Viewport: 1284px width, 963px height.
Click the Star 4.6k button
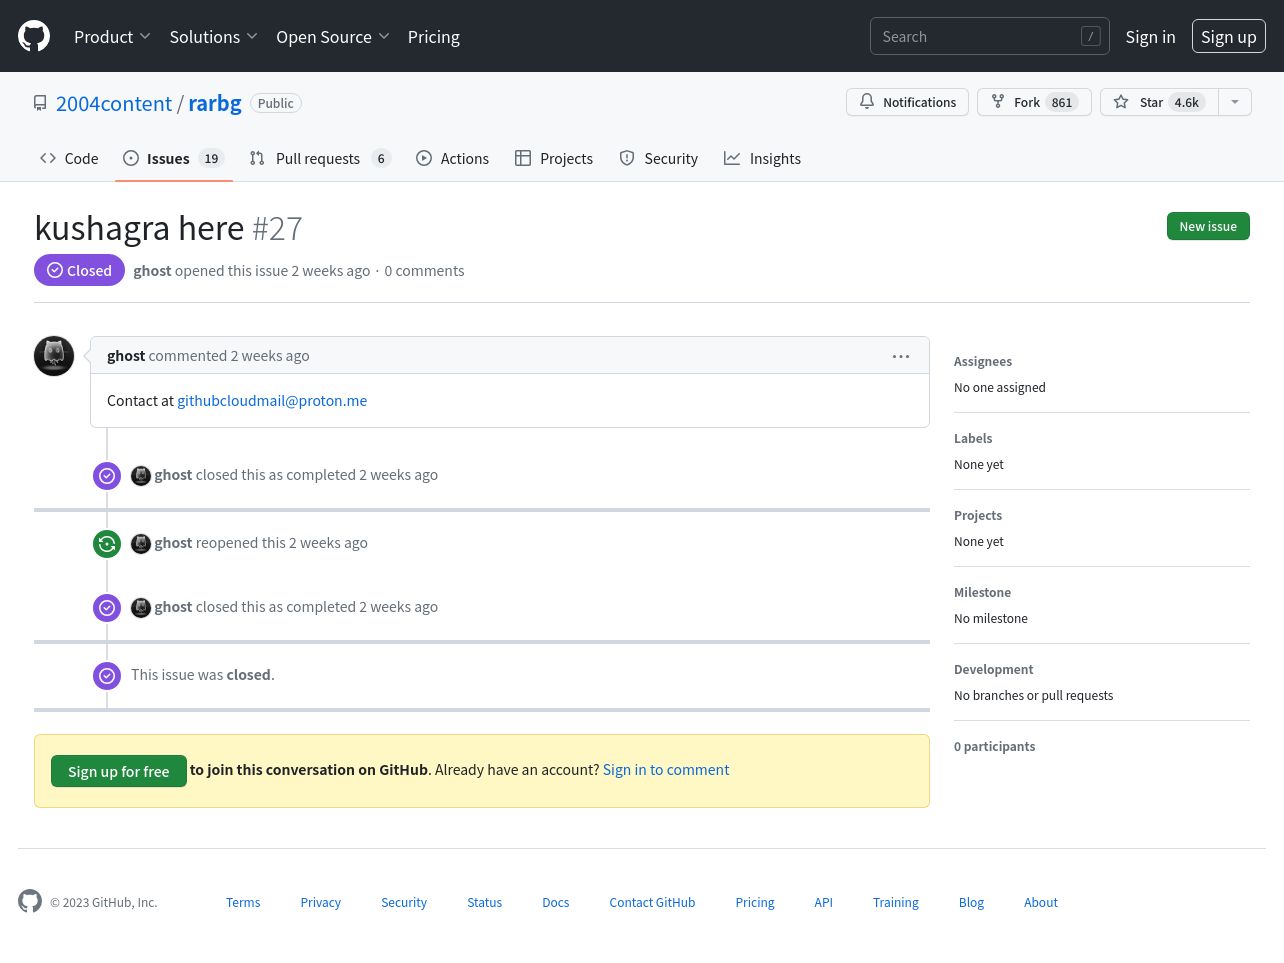click(x=1159, y=102)
